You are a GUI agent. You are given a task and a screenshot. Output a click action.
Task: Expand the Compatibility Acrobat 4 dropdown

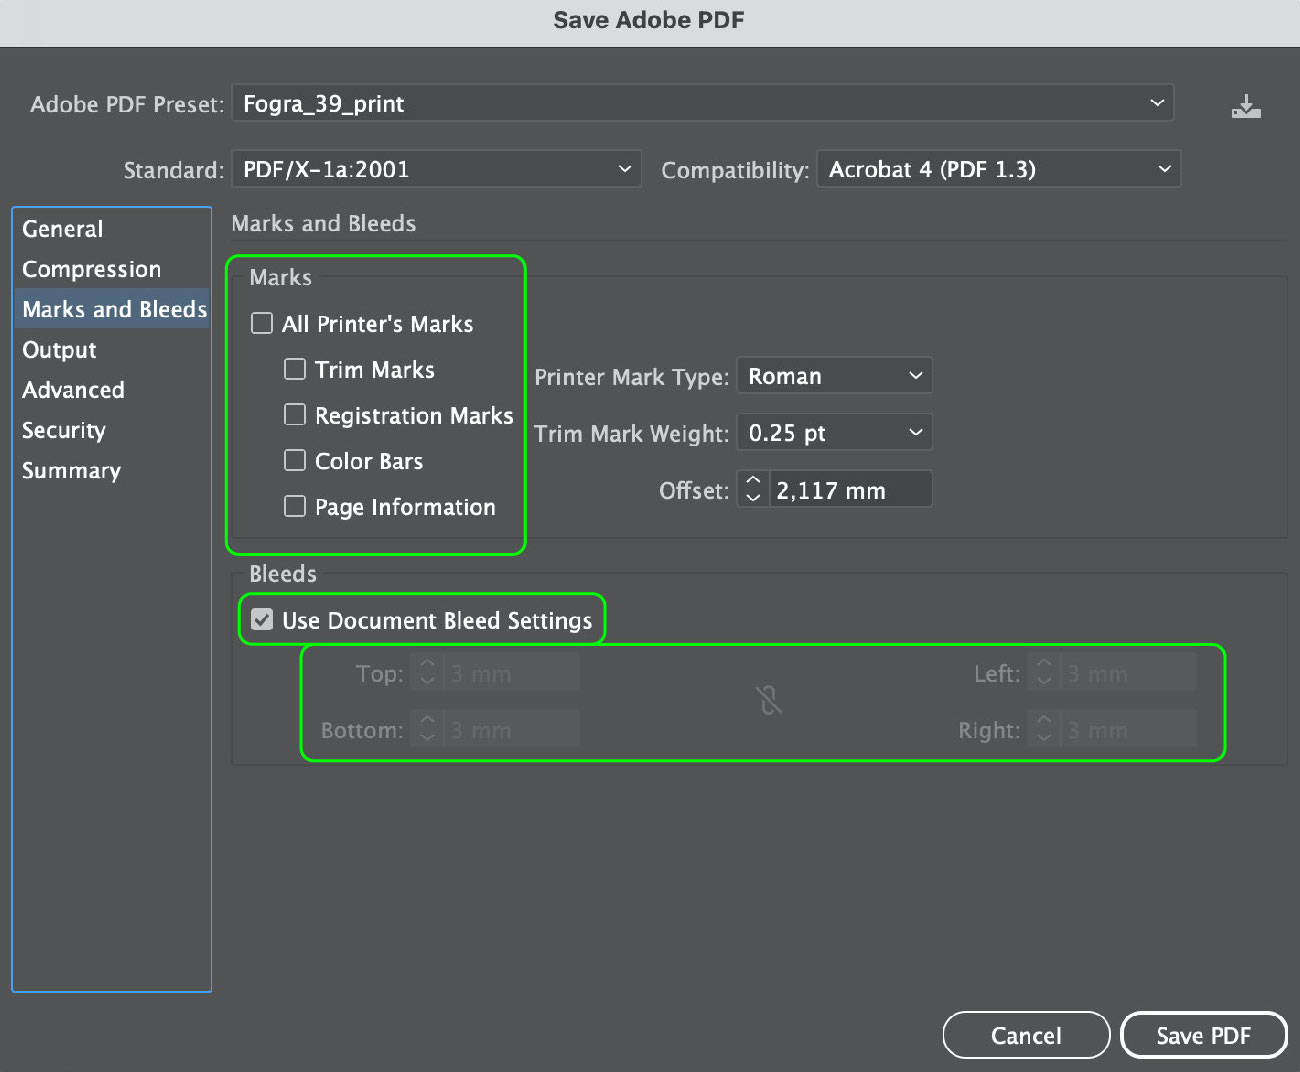tap(999, 169)
